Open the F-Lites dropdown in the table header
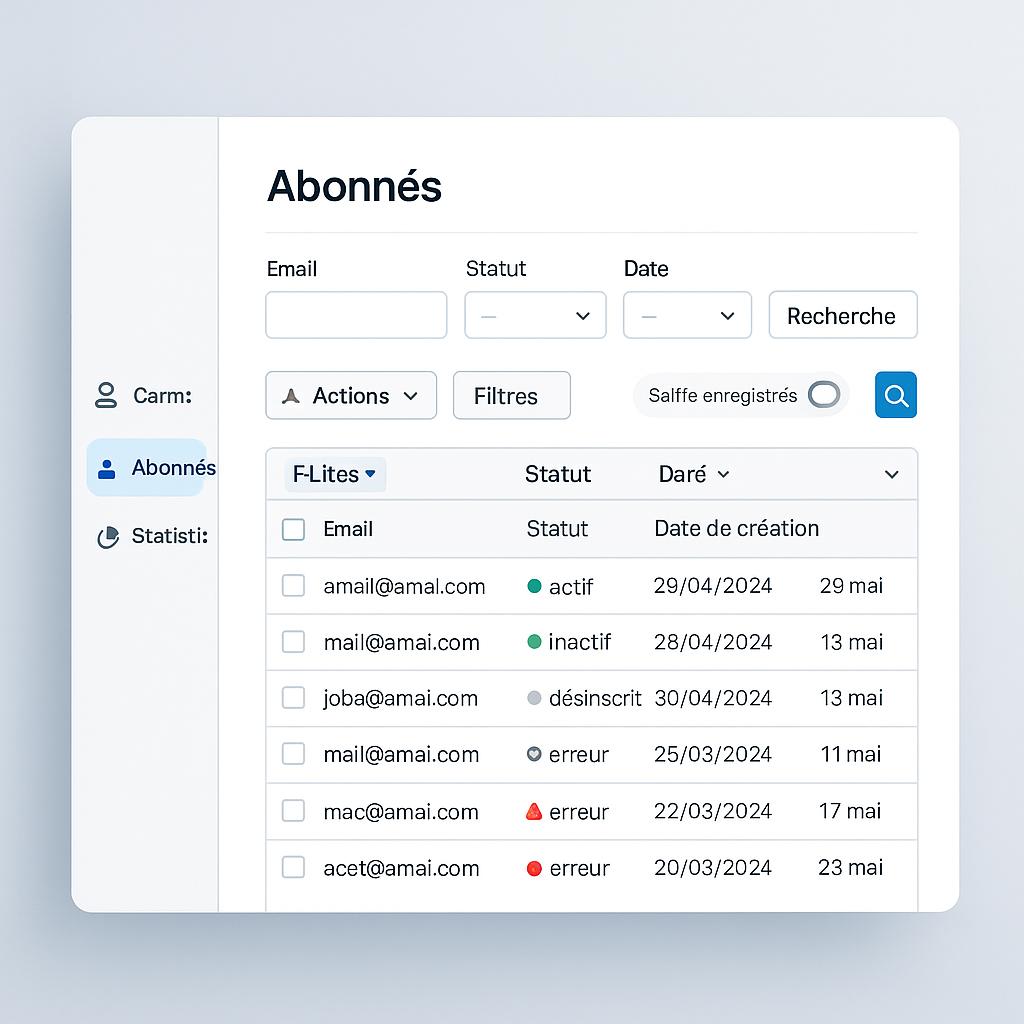The image size is (1024, 1024). tap(334, 474)
